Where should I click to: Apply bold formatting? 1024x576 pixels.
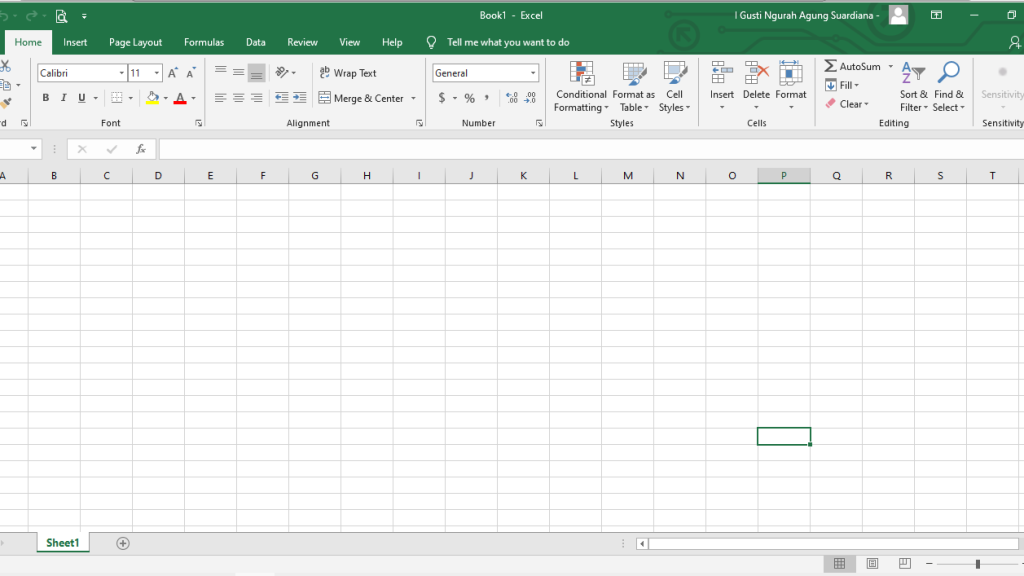(x=45, y=97)
